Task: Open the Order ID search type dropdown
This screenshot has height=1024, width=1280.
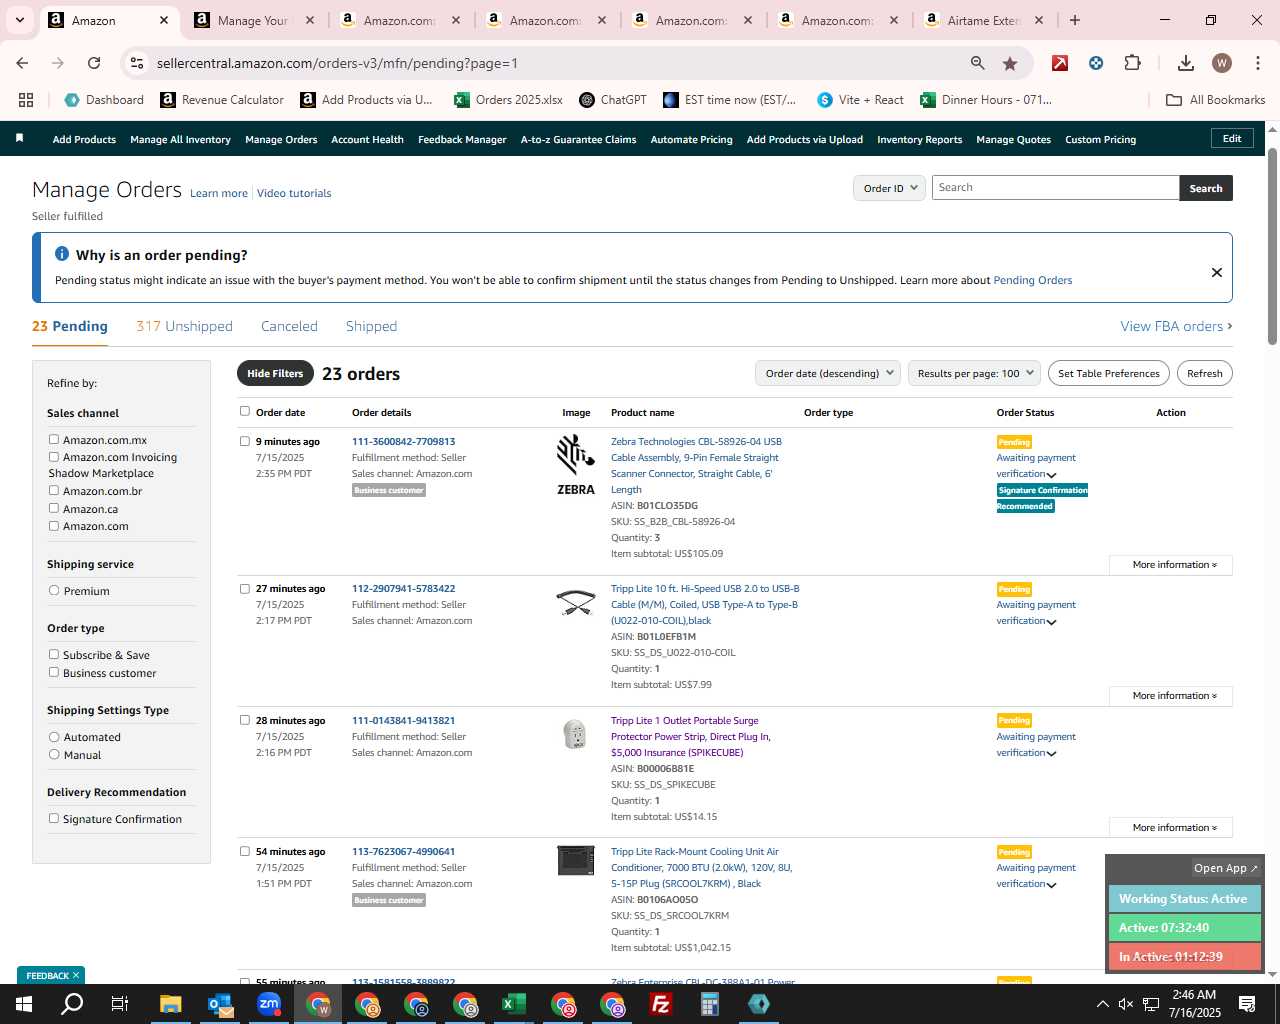Action: click(x=889, y=188)
